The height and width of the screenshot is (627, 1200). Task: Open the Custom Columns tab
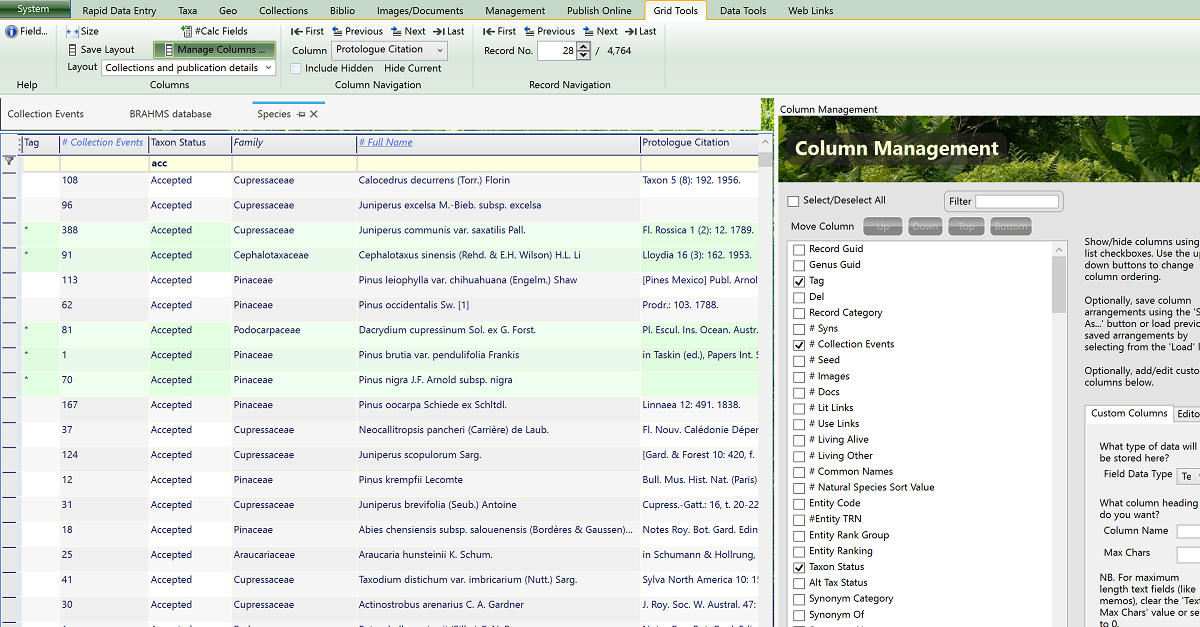(x=1129, y=413)
